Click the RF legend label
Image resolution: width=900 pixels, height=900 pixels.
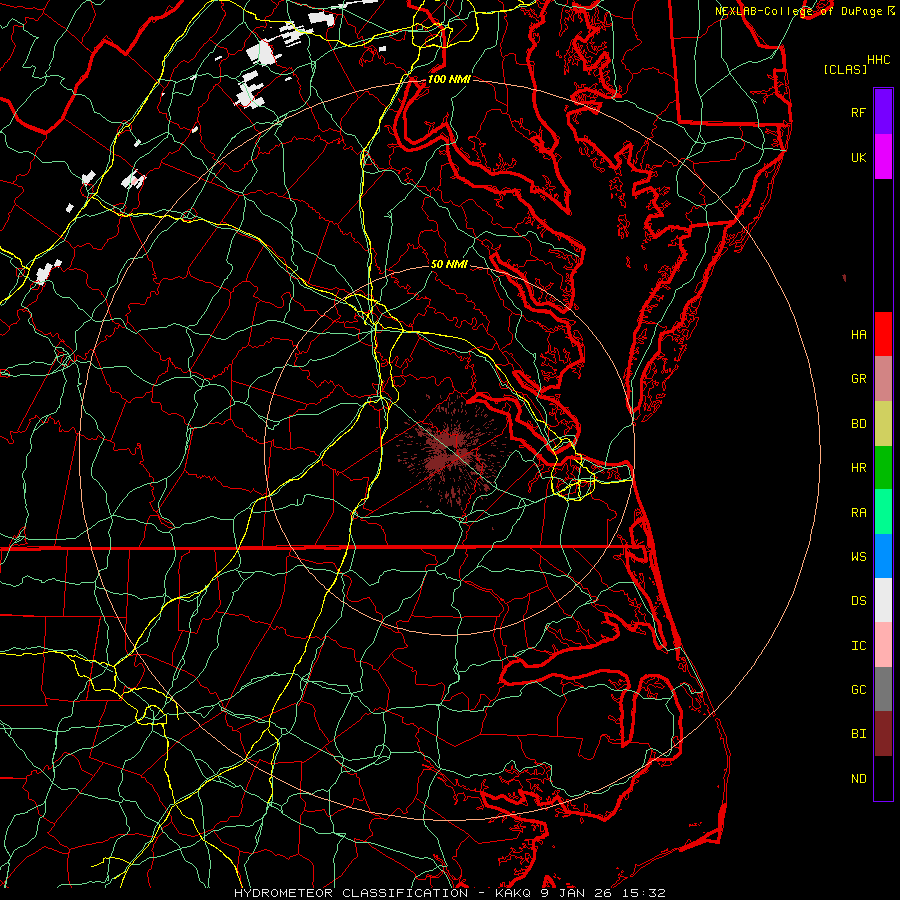858,112
